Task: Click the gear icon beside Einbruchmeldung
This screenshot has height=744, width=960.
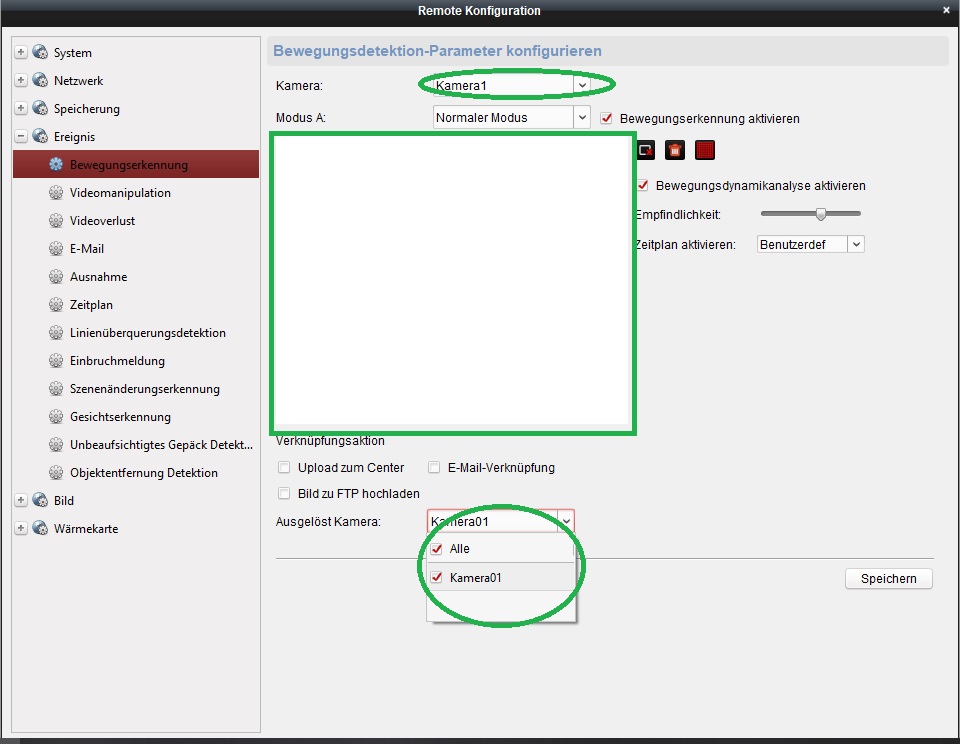Action: [56, 361]
